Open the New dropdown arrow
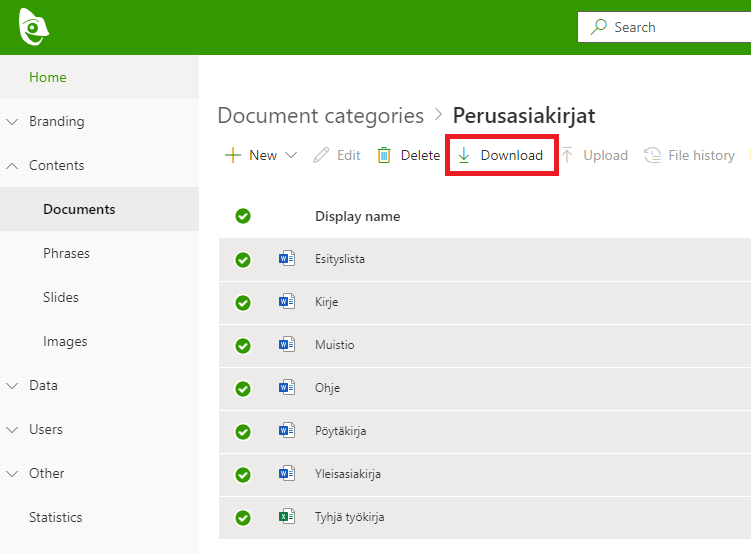The width and height of the screenshot is (751, 554). (x=291, y=155)
